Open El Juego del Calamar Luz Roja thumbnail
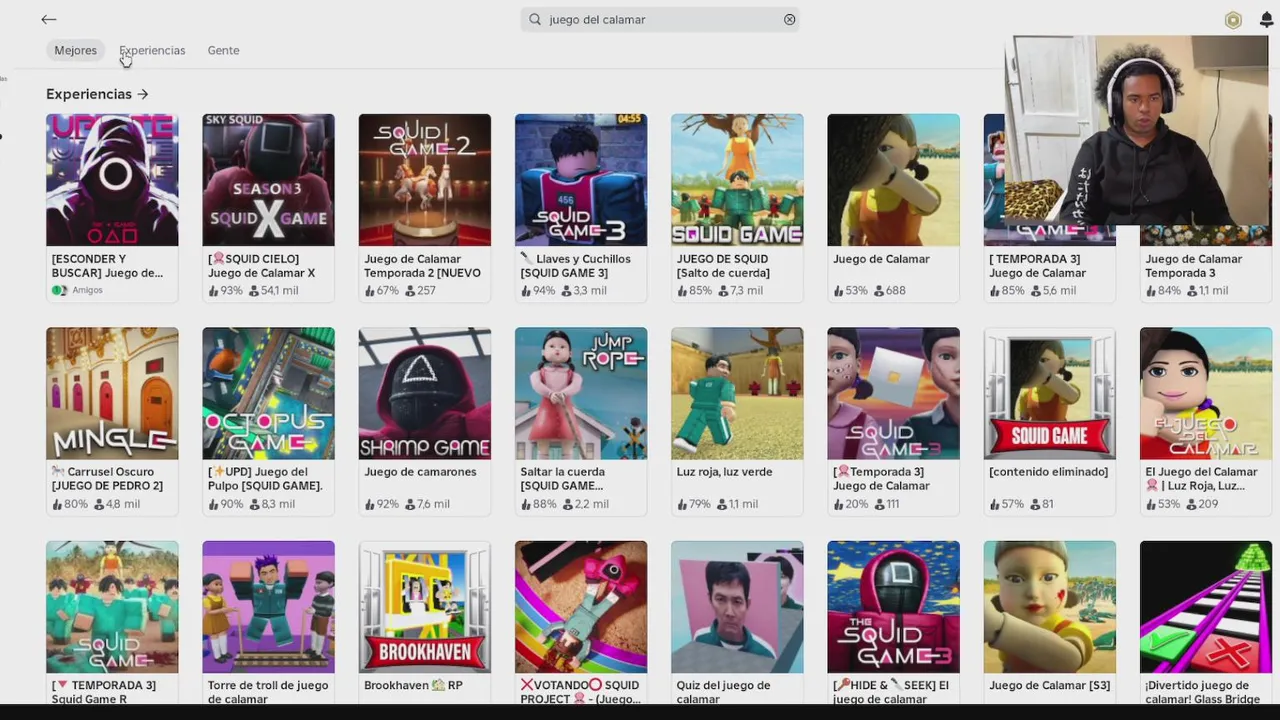Viewport: 1280px width, 720px height. (x=1206, y=393)
